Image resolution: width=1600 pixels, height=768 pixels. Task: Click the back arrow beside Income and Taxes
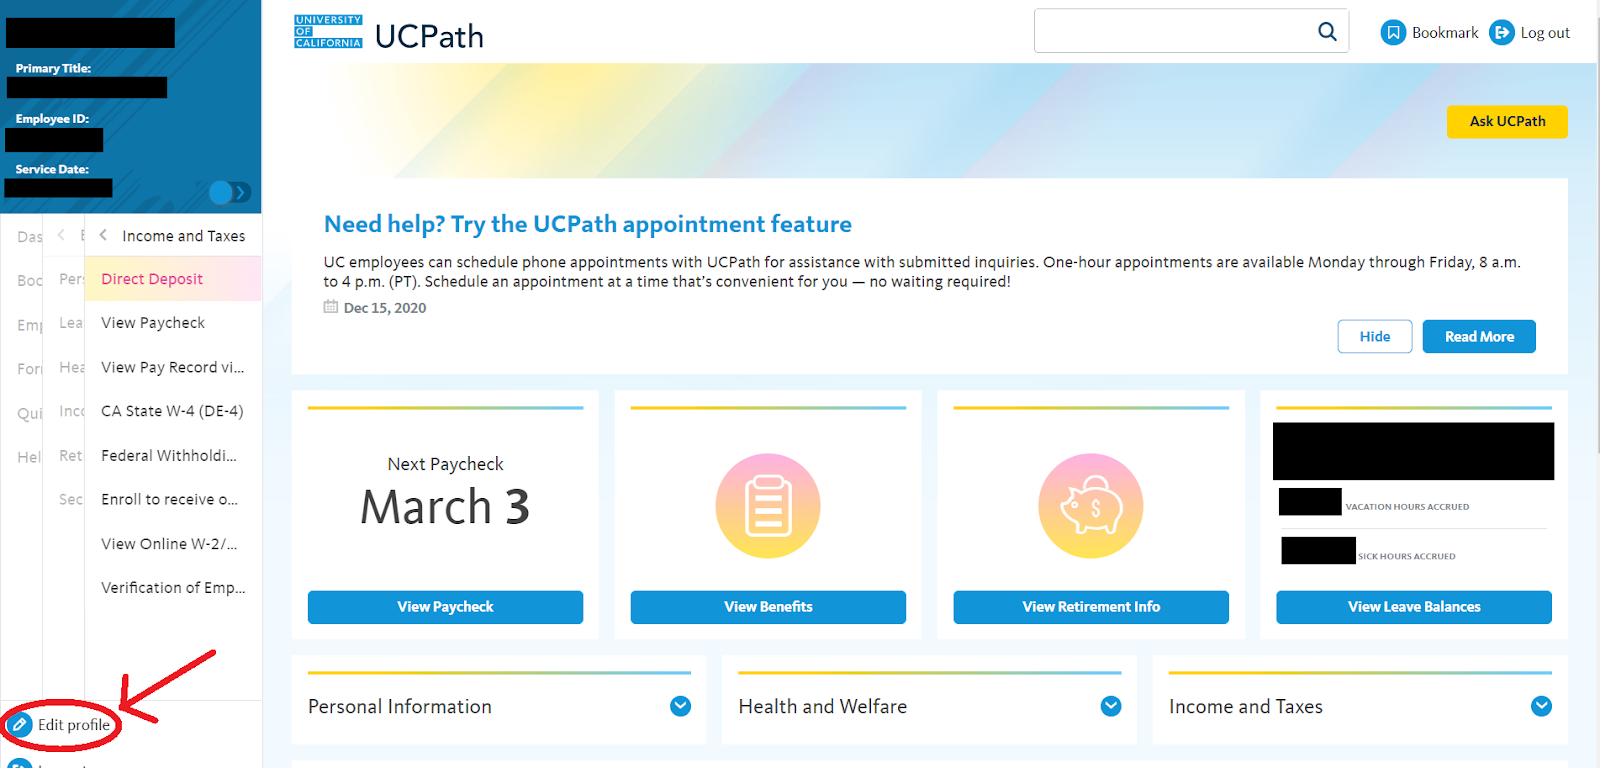103,236
